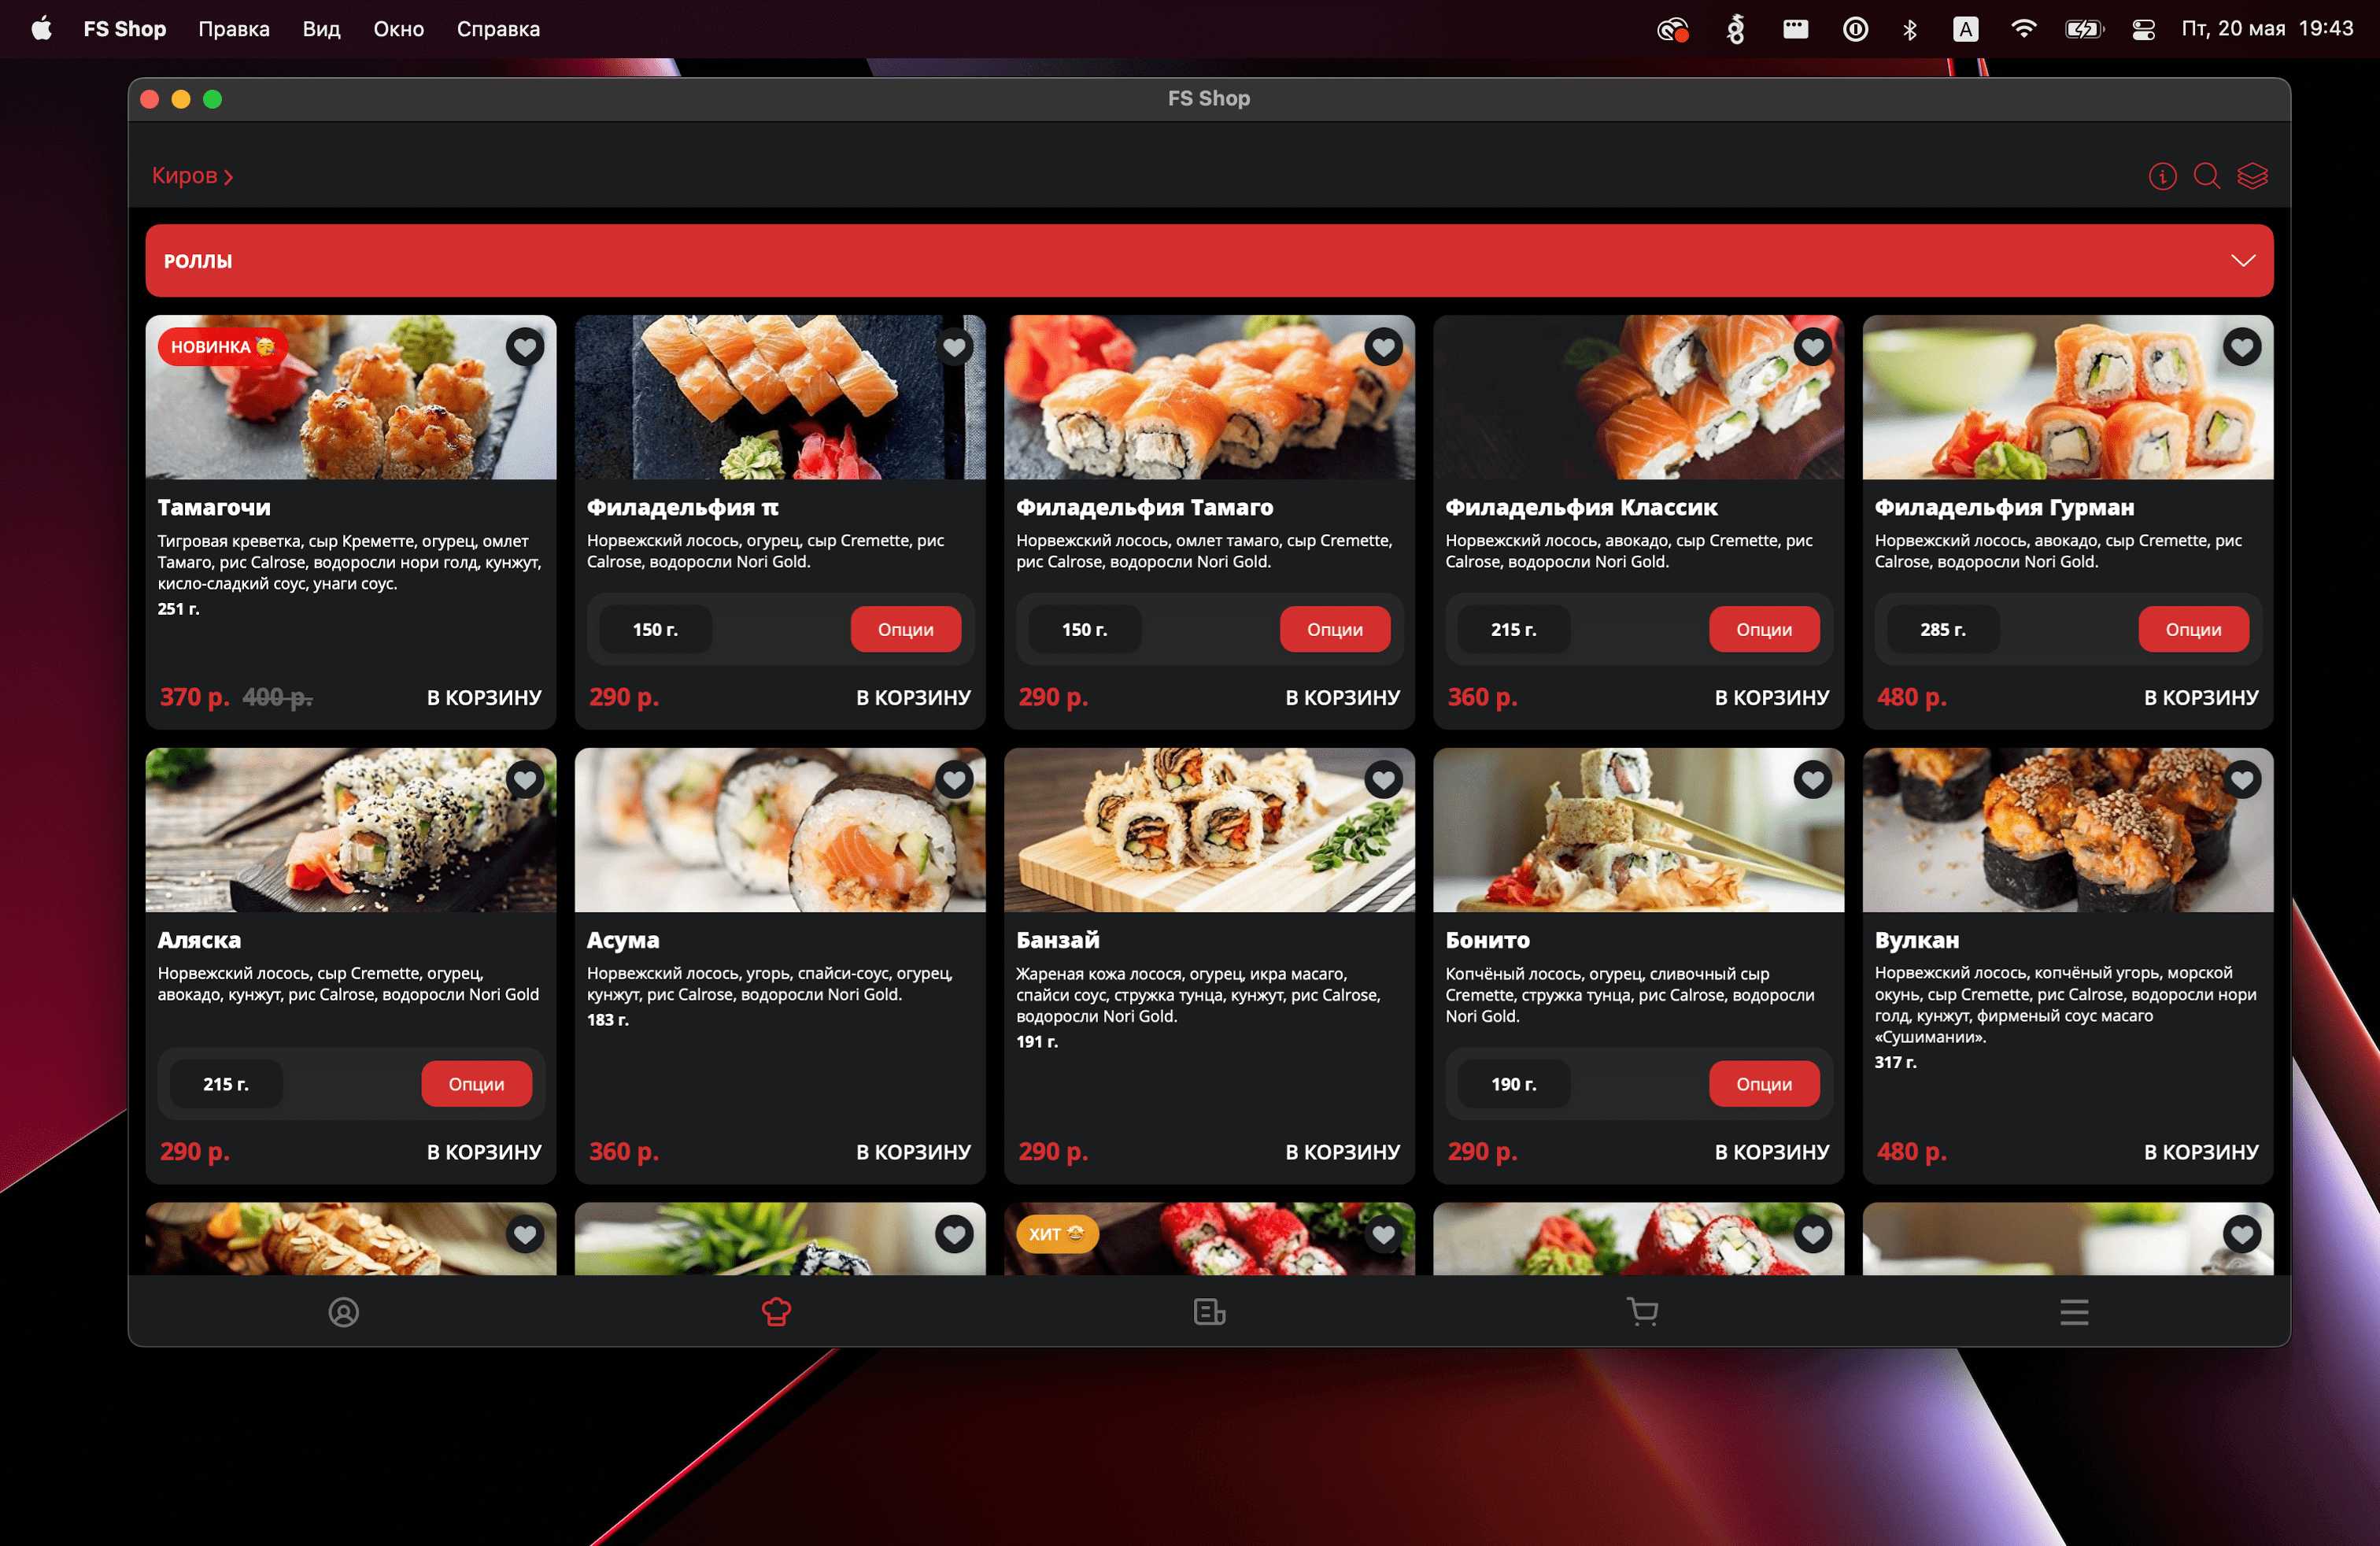Screen dimensions: 2380x1546
Task: Select 150 г. weight of Филадельфия π
Action: tap(655, 630)
